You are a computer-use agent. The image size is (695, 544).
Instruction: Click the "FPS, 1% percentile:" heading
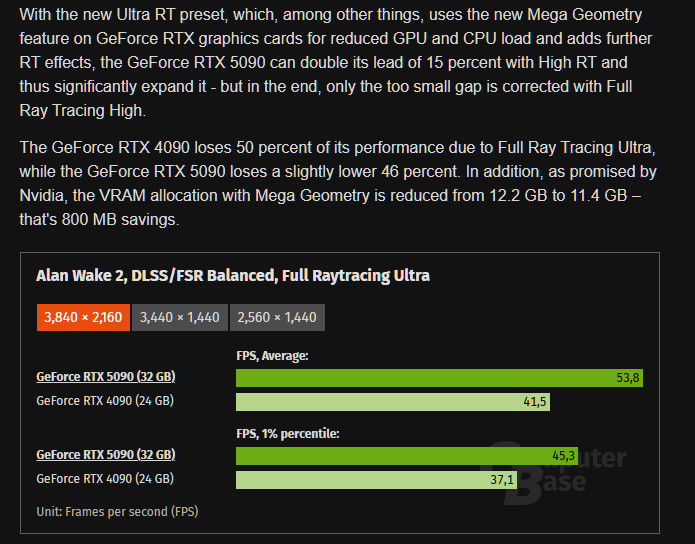click(x=288, y=433)
